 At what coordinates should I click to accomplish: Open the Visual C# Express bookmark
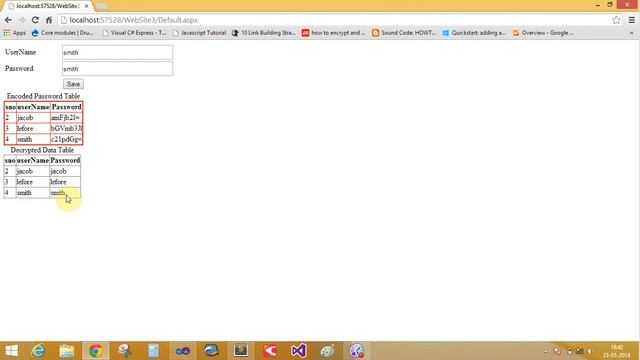coord(134,33)
